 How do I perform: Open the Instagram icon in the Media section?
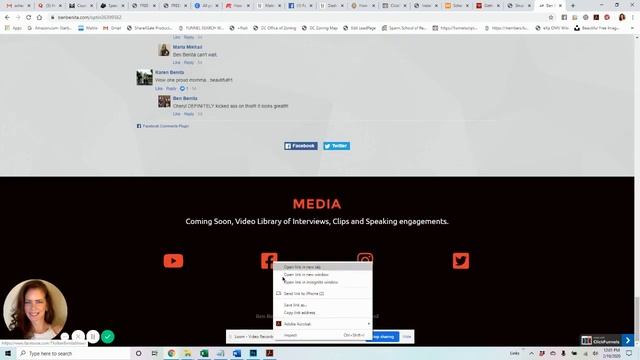tap(365, 257)
